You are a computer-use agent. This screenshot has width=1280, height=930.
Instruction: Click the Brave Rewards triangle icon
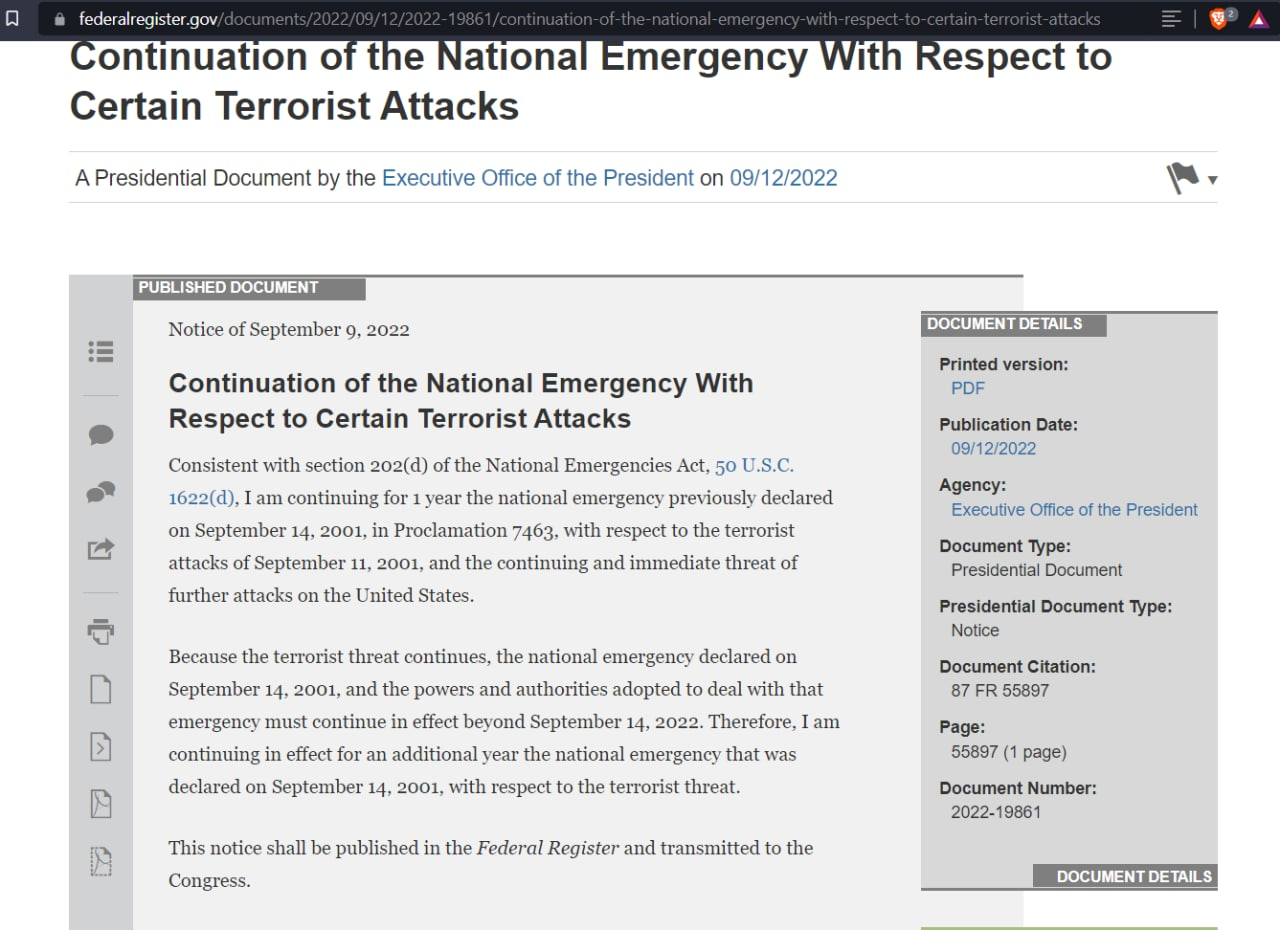point(1258,19)
